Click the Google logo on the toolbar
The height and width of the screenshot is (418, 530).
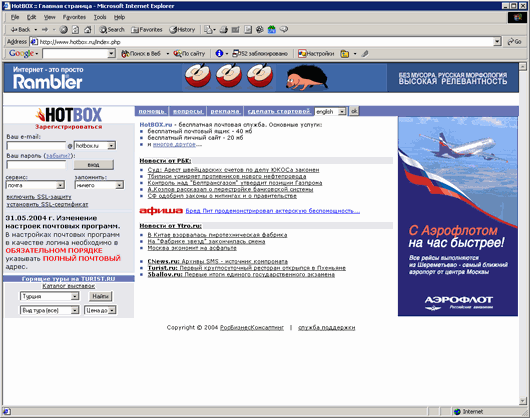(21, 53)
